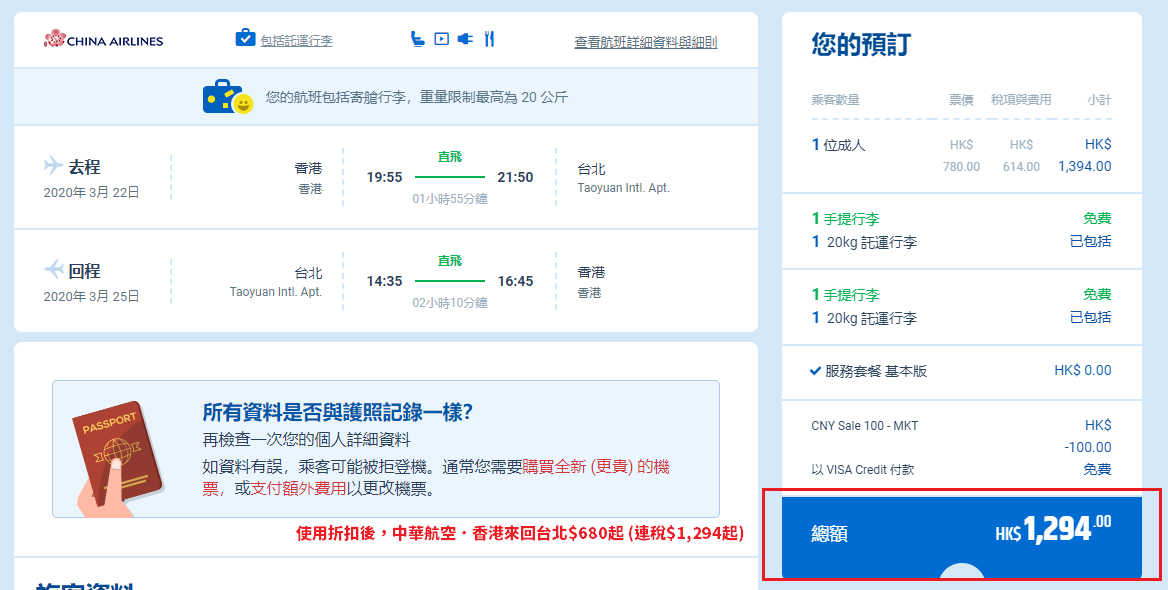Click the red 支付額外費用 text
The height and width of the screenshot is (590, 1168).
[x=299, y=489]
